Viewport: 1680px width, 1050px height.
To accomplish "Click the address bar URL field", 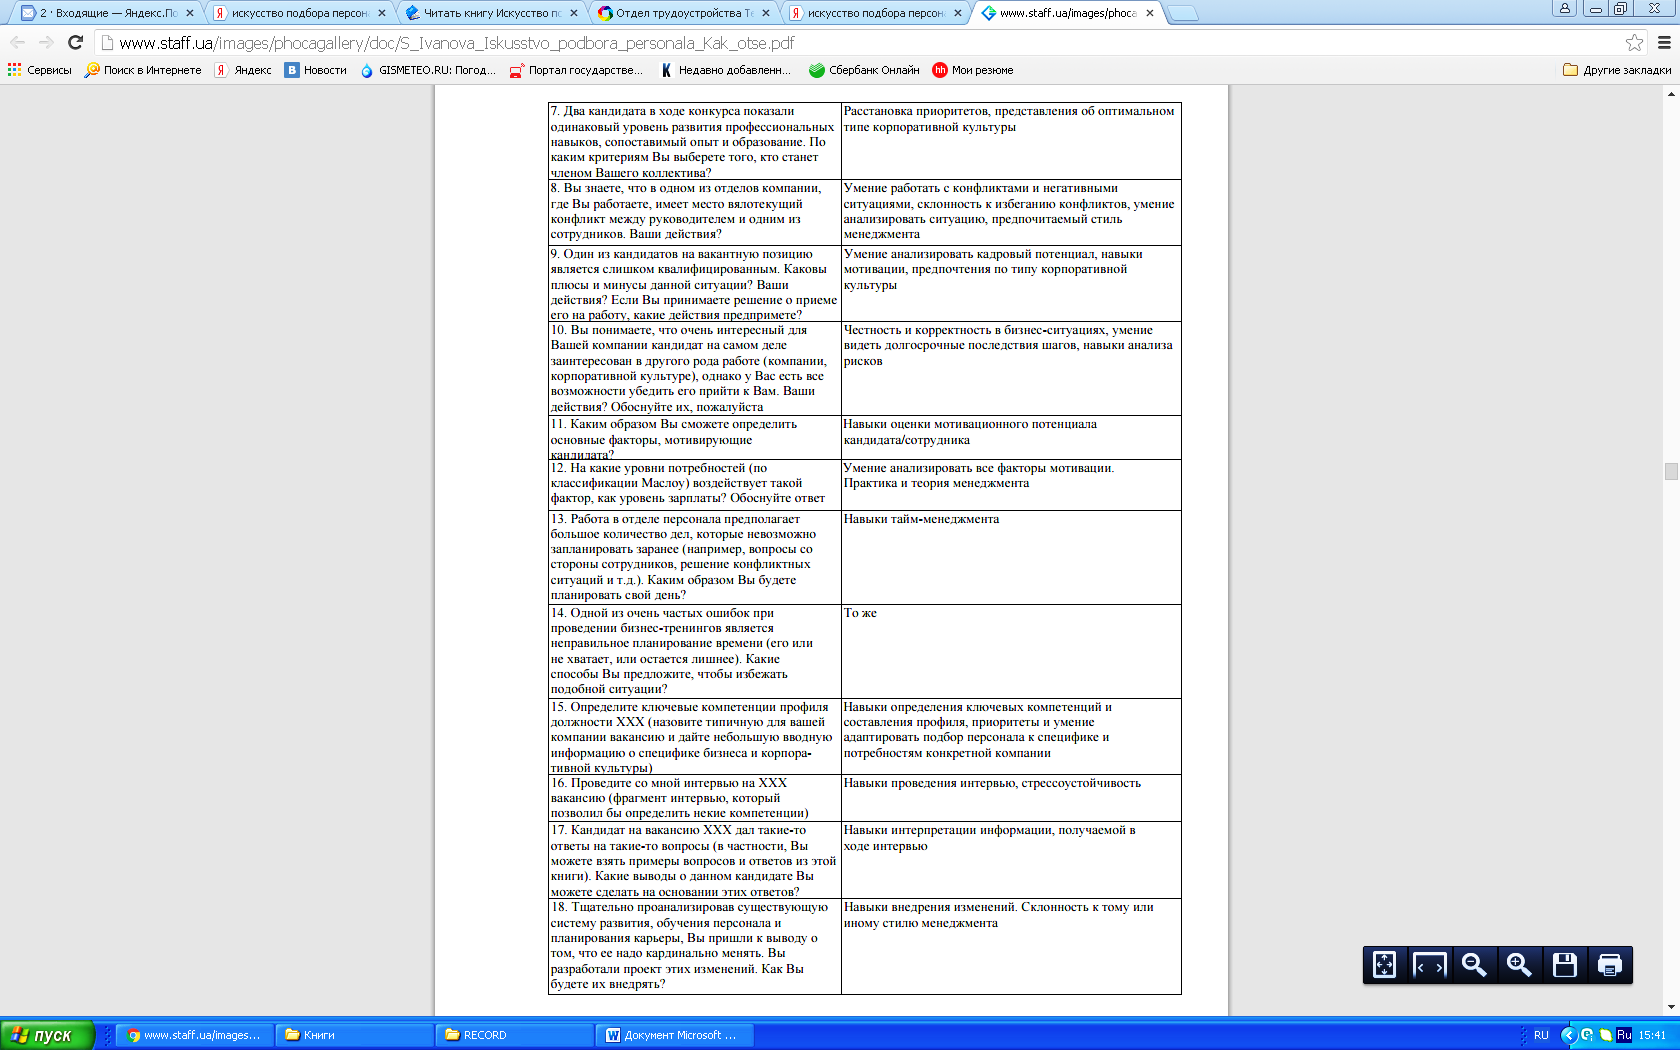I will point(860,42).
